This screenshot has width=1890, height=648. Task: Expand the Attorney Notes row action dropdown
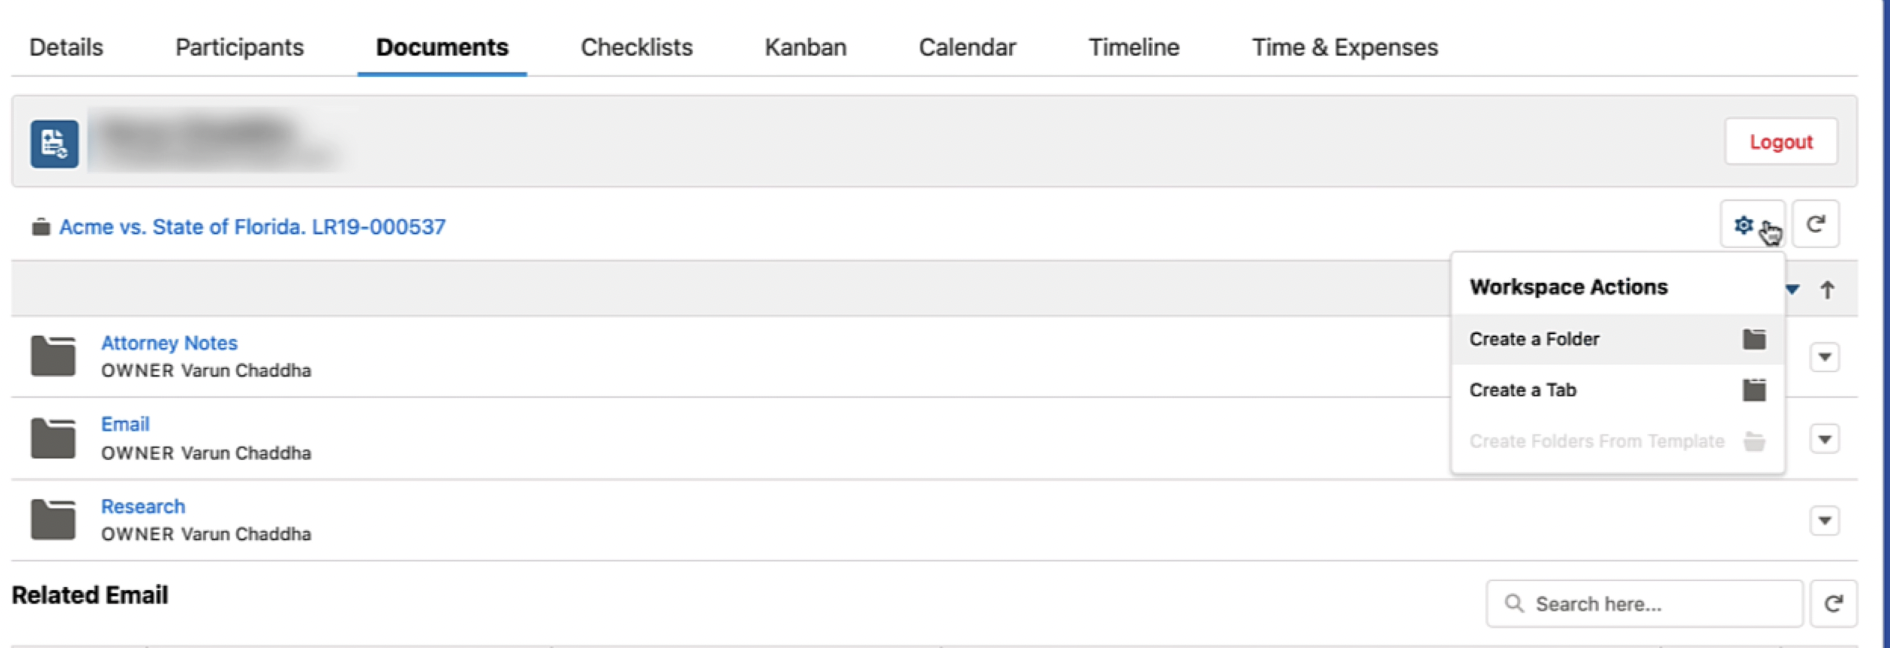(x=1826, y=355)
